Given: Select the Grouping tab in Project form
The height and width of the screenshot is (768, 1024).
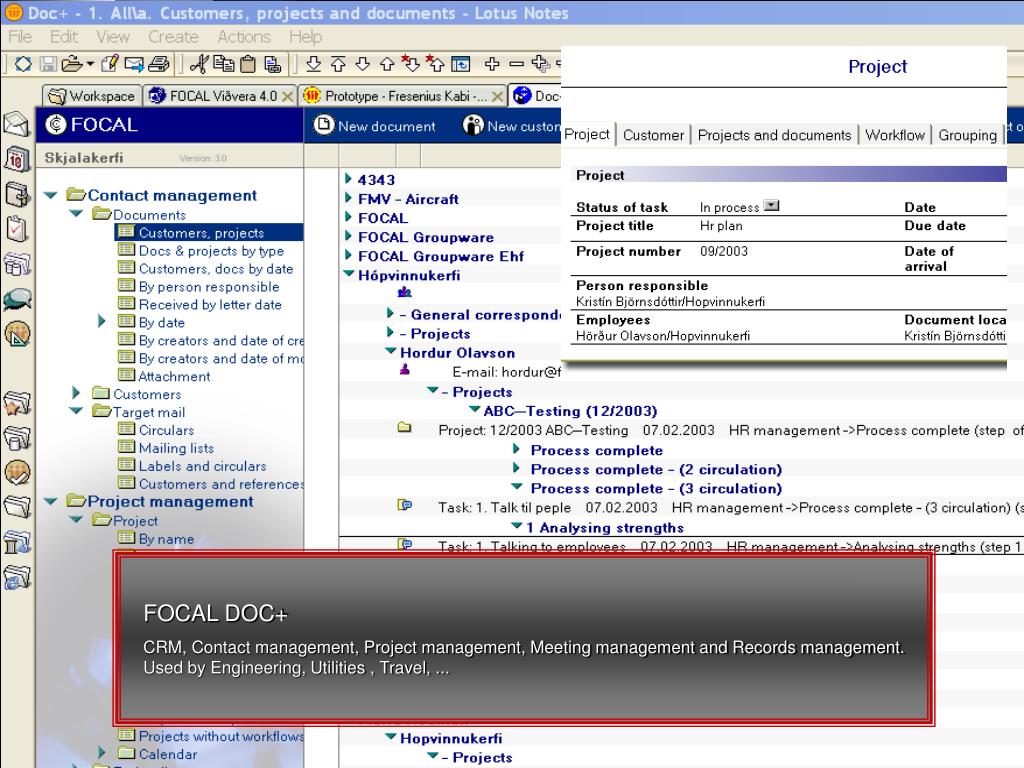Looking at the screenshot, I should click(x=967, y=135).
